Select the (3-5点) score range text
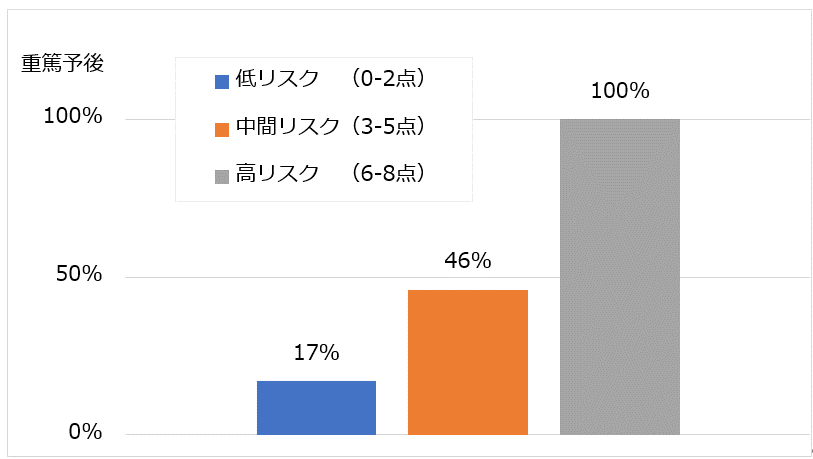 tap(391, 127)
